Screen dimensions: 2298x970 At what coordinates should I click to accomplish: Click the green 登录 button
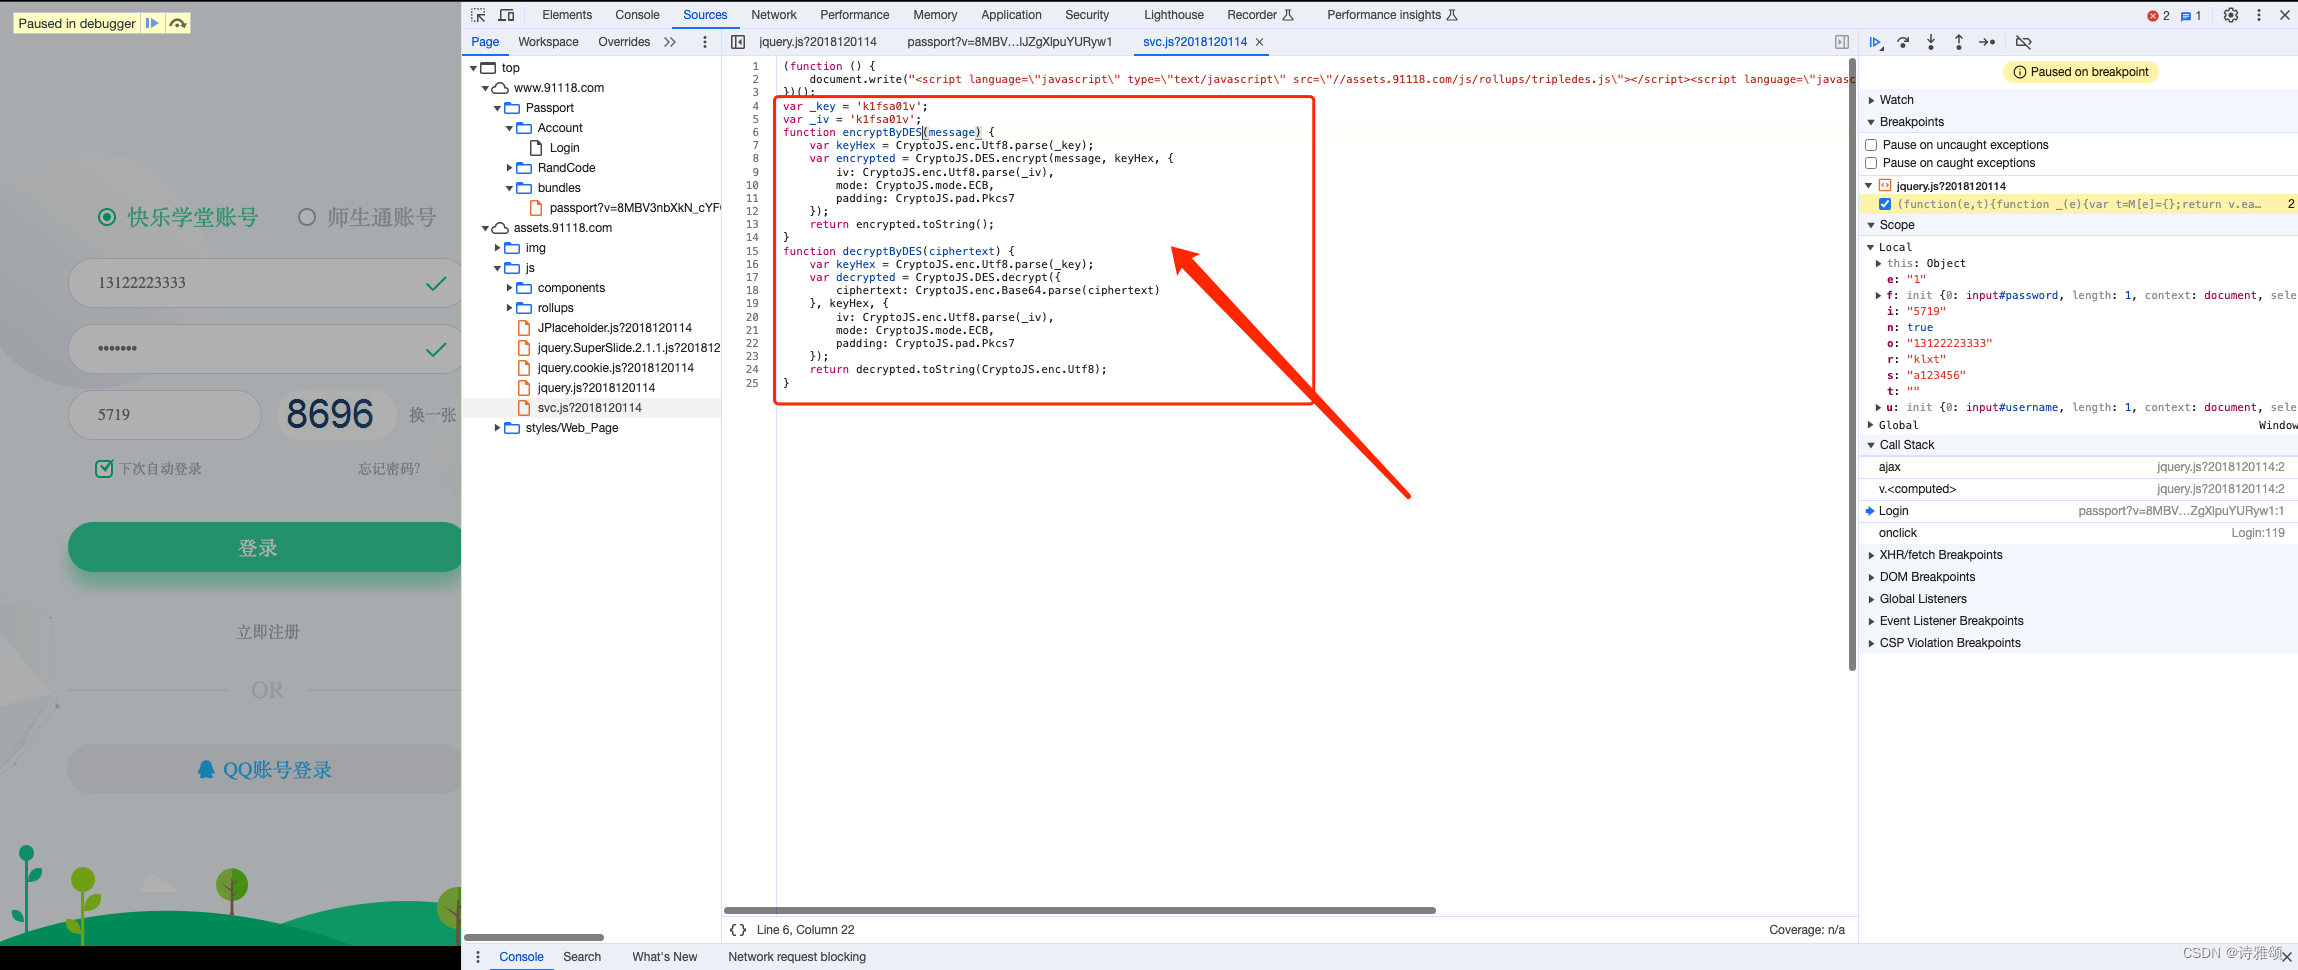coord(264,548)
